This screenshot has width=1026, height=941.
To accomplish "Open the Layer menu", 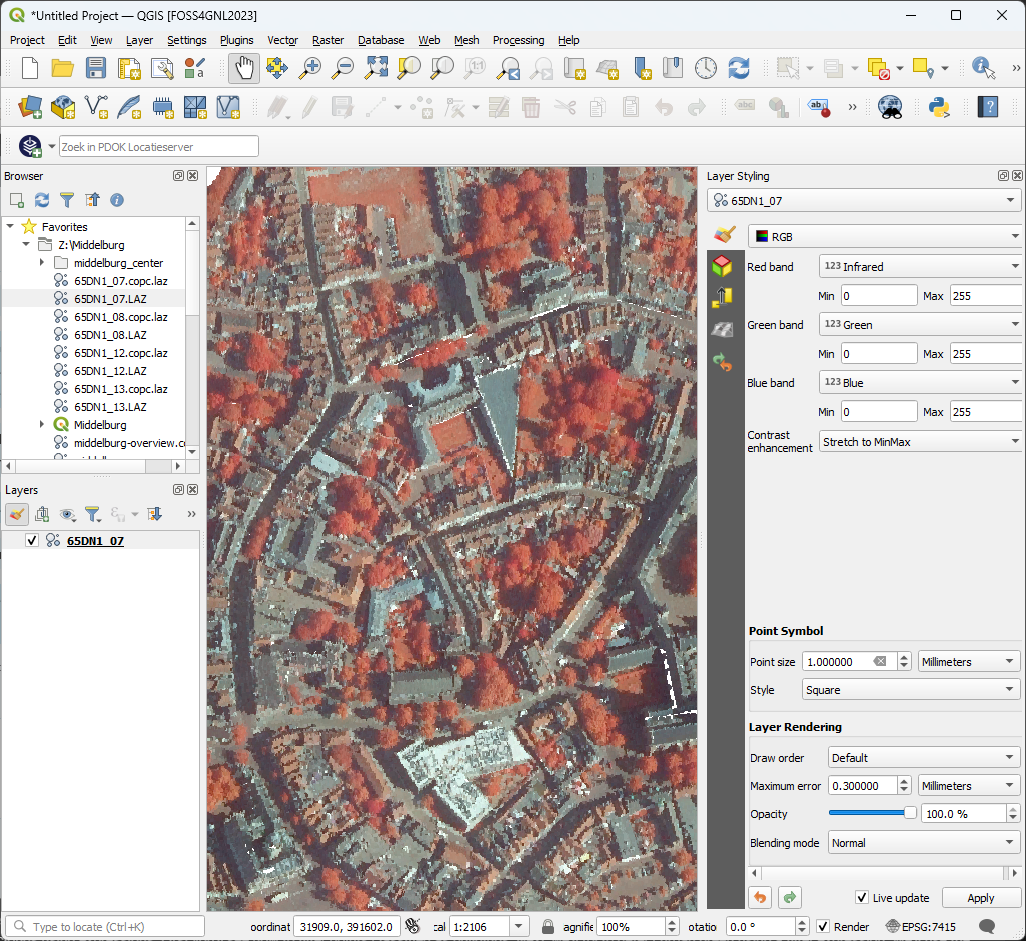I will [139, 40].
